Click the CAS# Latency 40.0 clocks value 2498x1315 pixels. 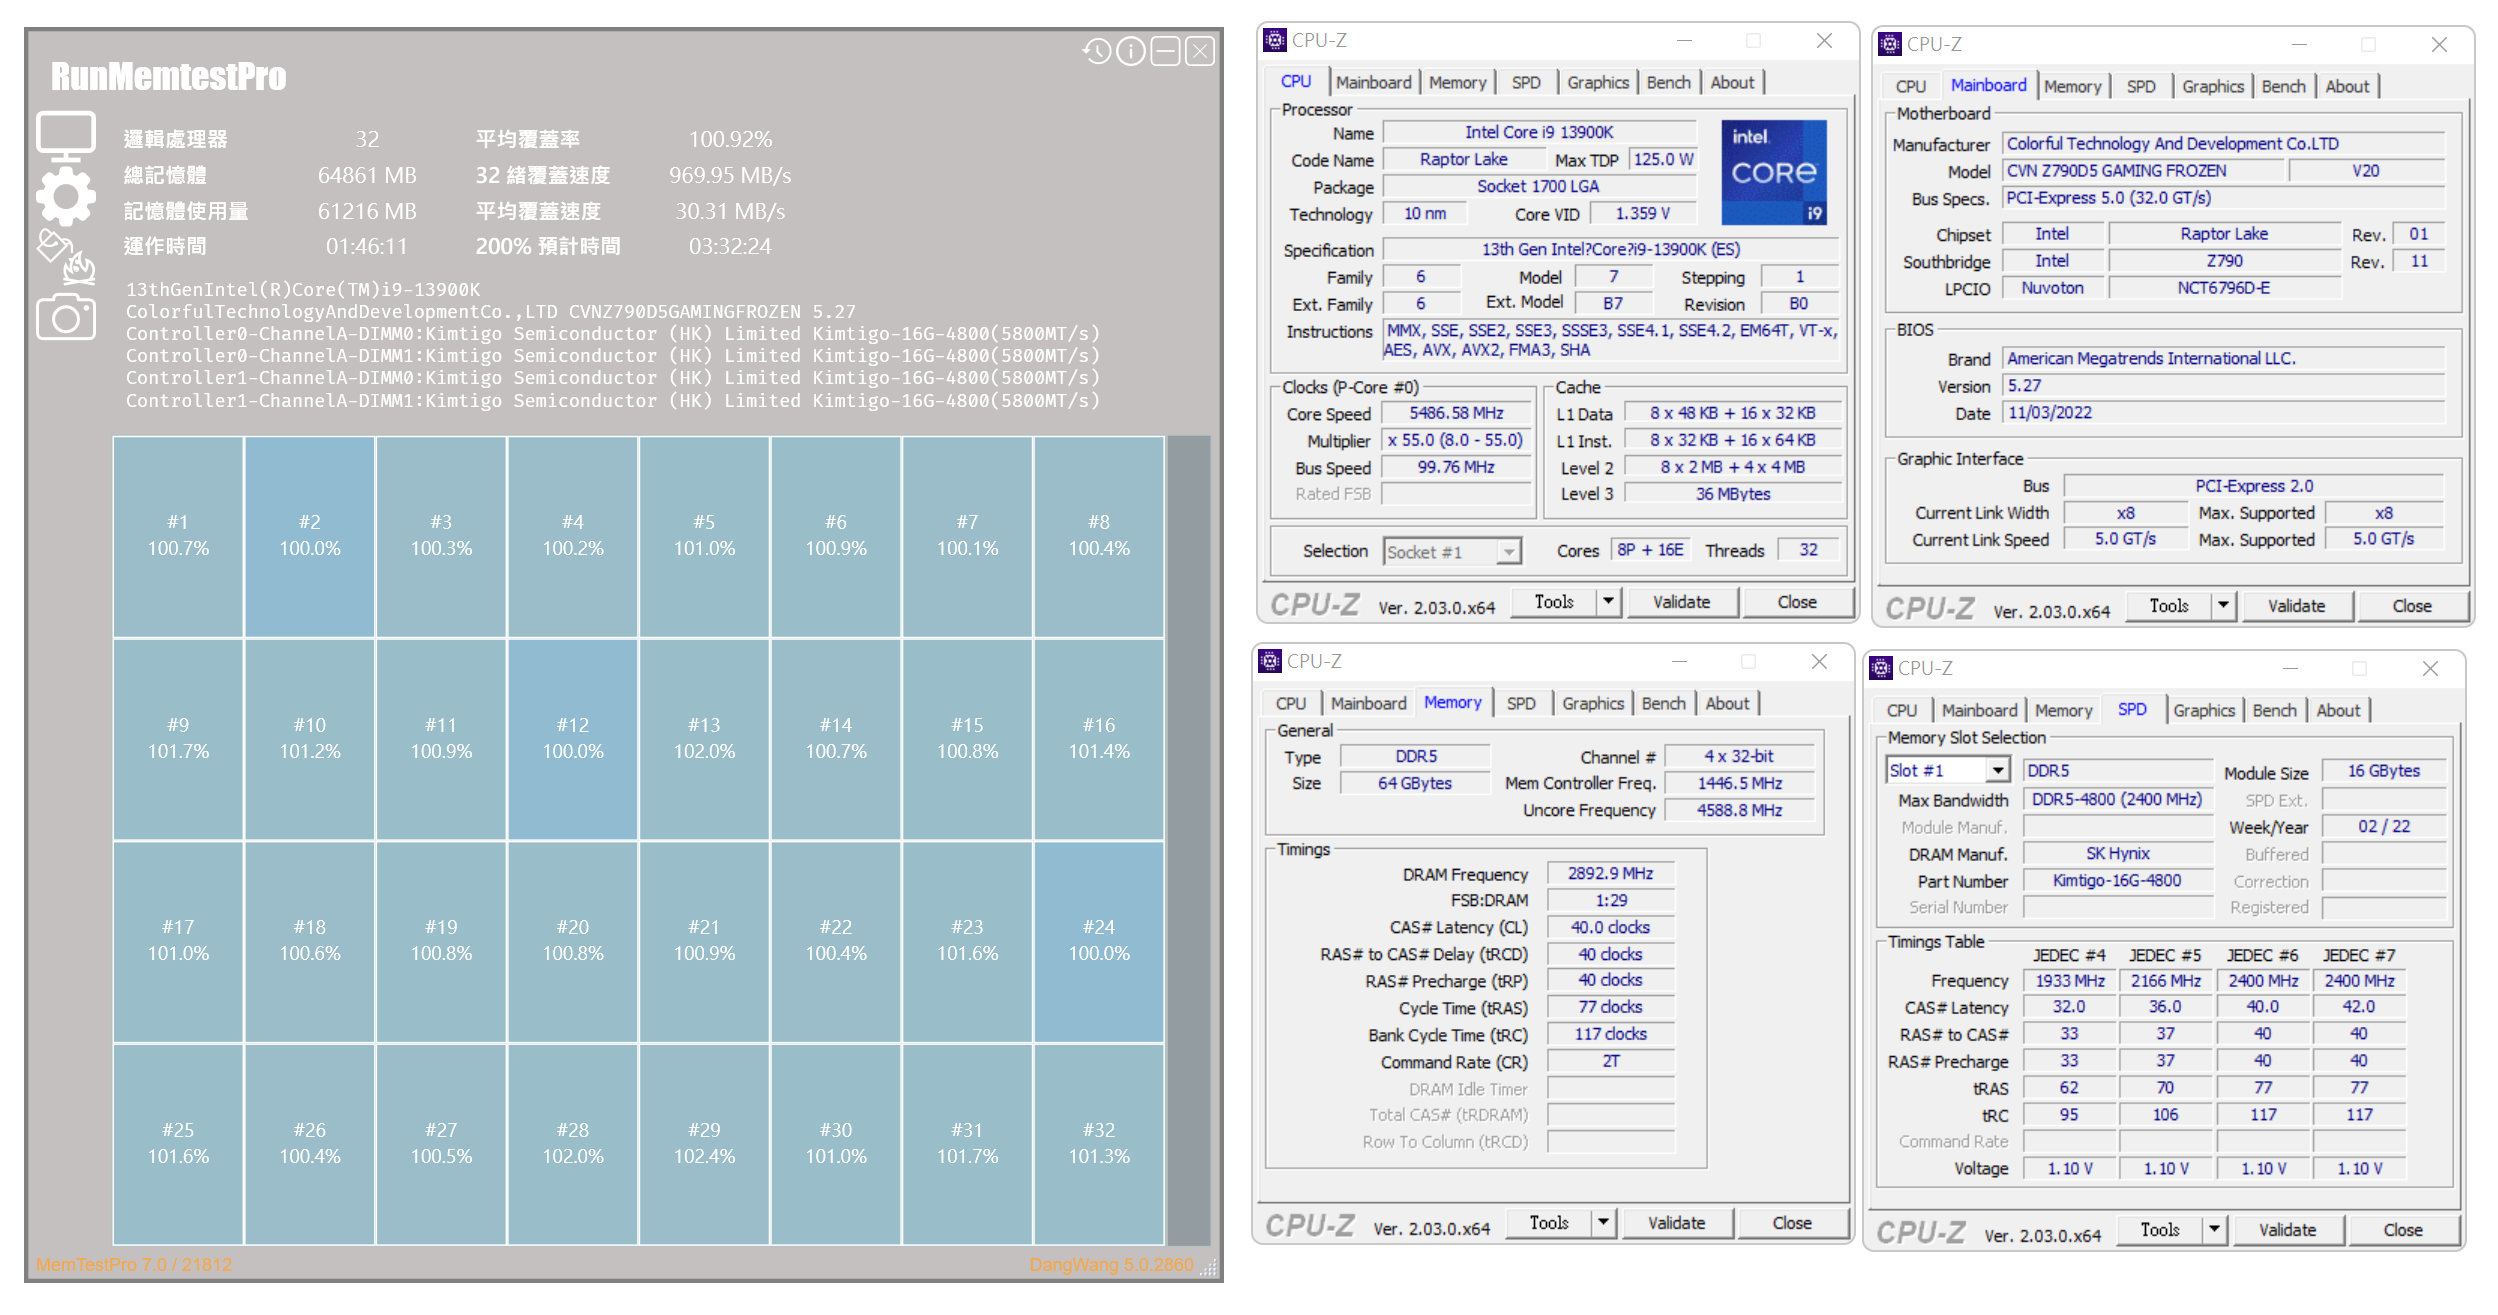coord(1610,927)
